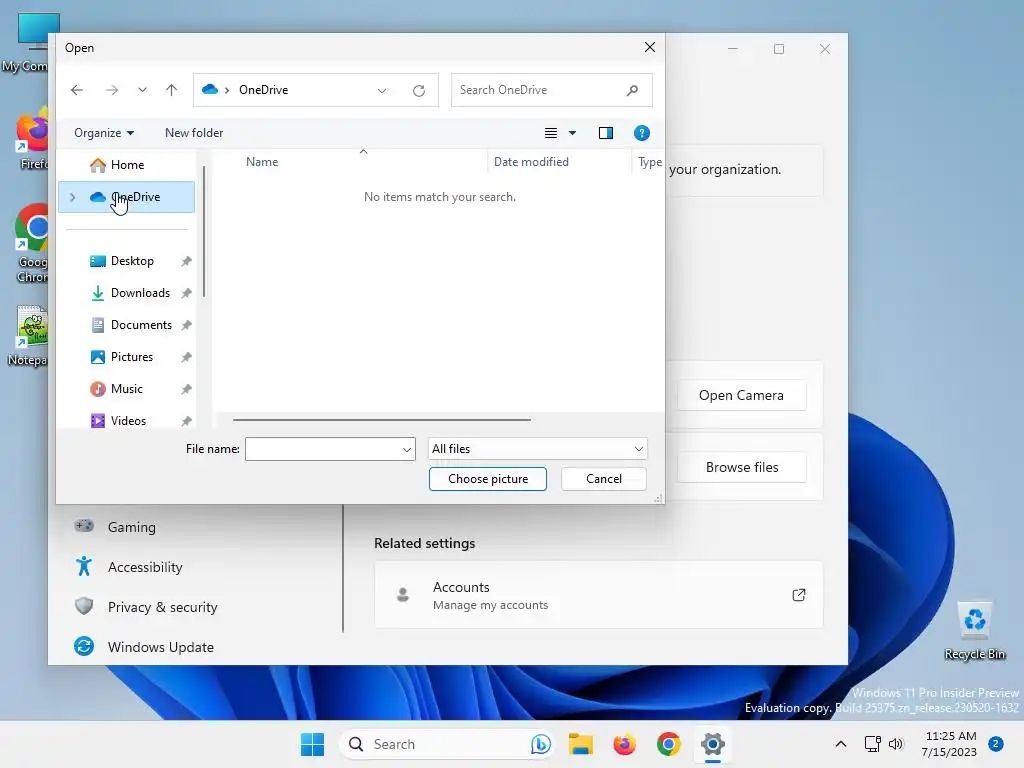This screenshot has height=768, width=1024.
Task: Open the Music quick access folder
Action: click(126, 389)
